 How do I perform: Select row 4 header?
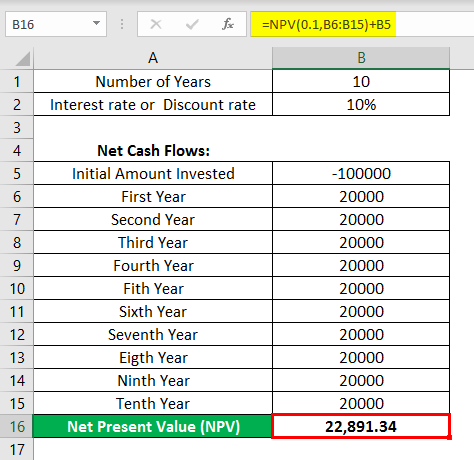[x=17, y=150]
